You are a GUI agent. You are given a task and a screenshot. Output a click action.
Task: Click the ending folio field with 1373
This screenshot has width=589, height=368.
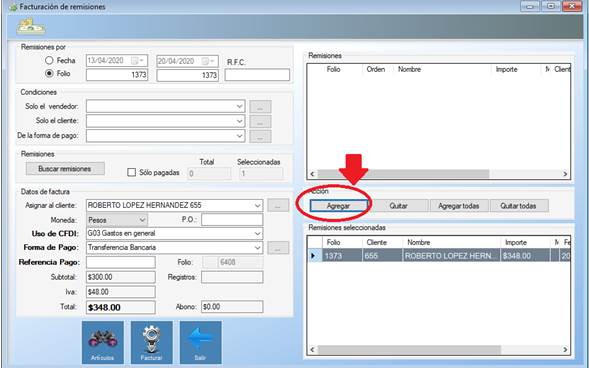[x=187, y=75]
